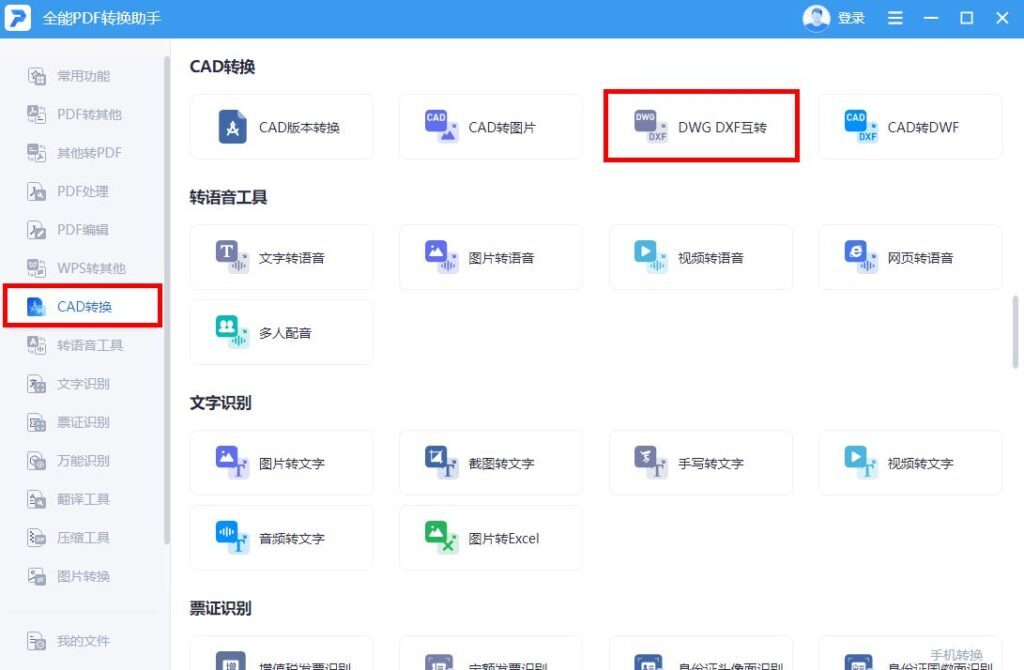Launch the 文字转语音 tool icon
1024x670 pixels.
point(232,257)
